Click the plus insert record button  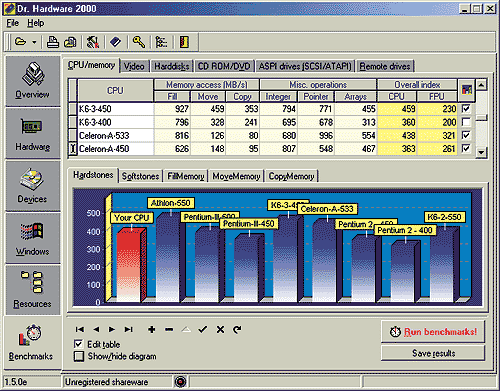[152, 330]
